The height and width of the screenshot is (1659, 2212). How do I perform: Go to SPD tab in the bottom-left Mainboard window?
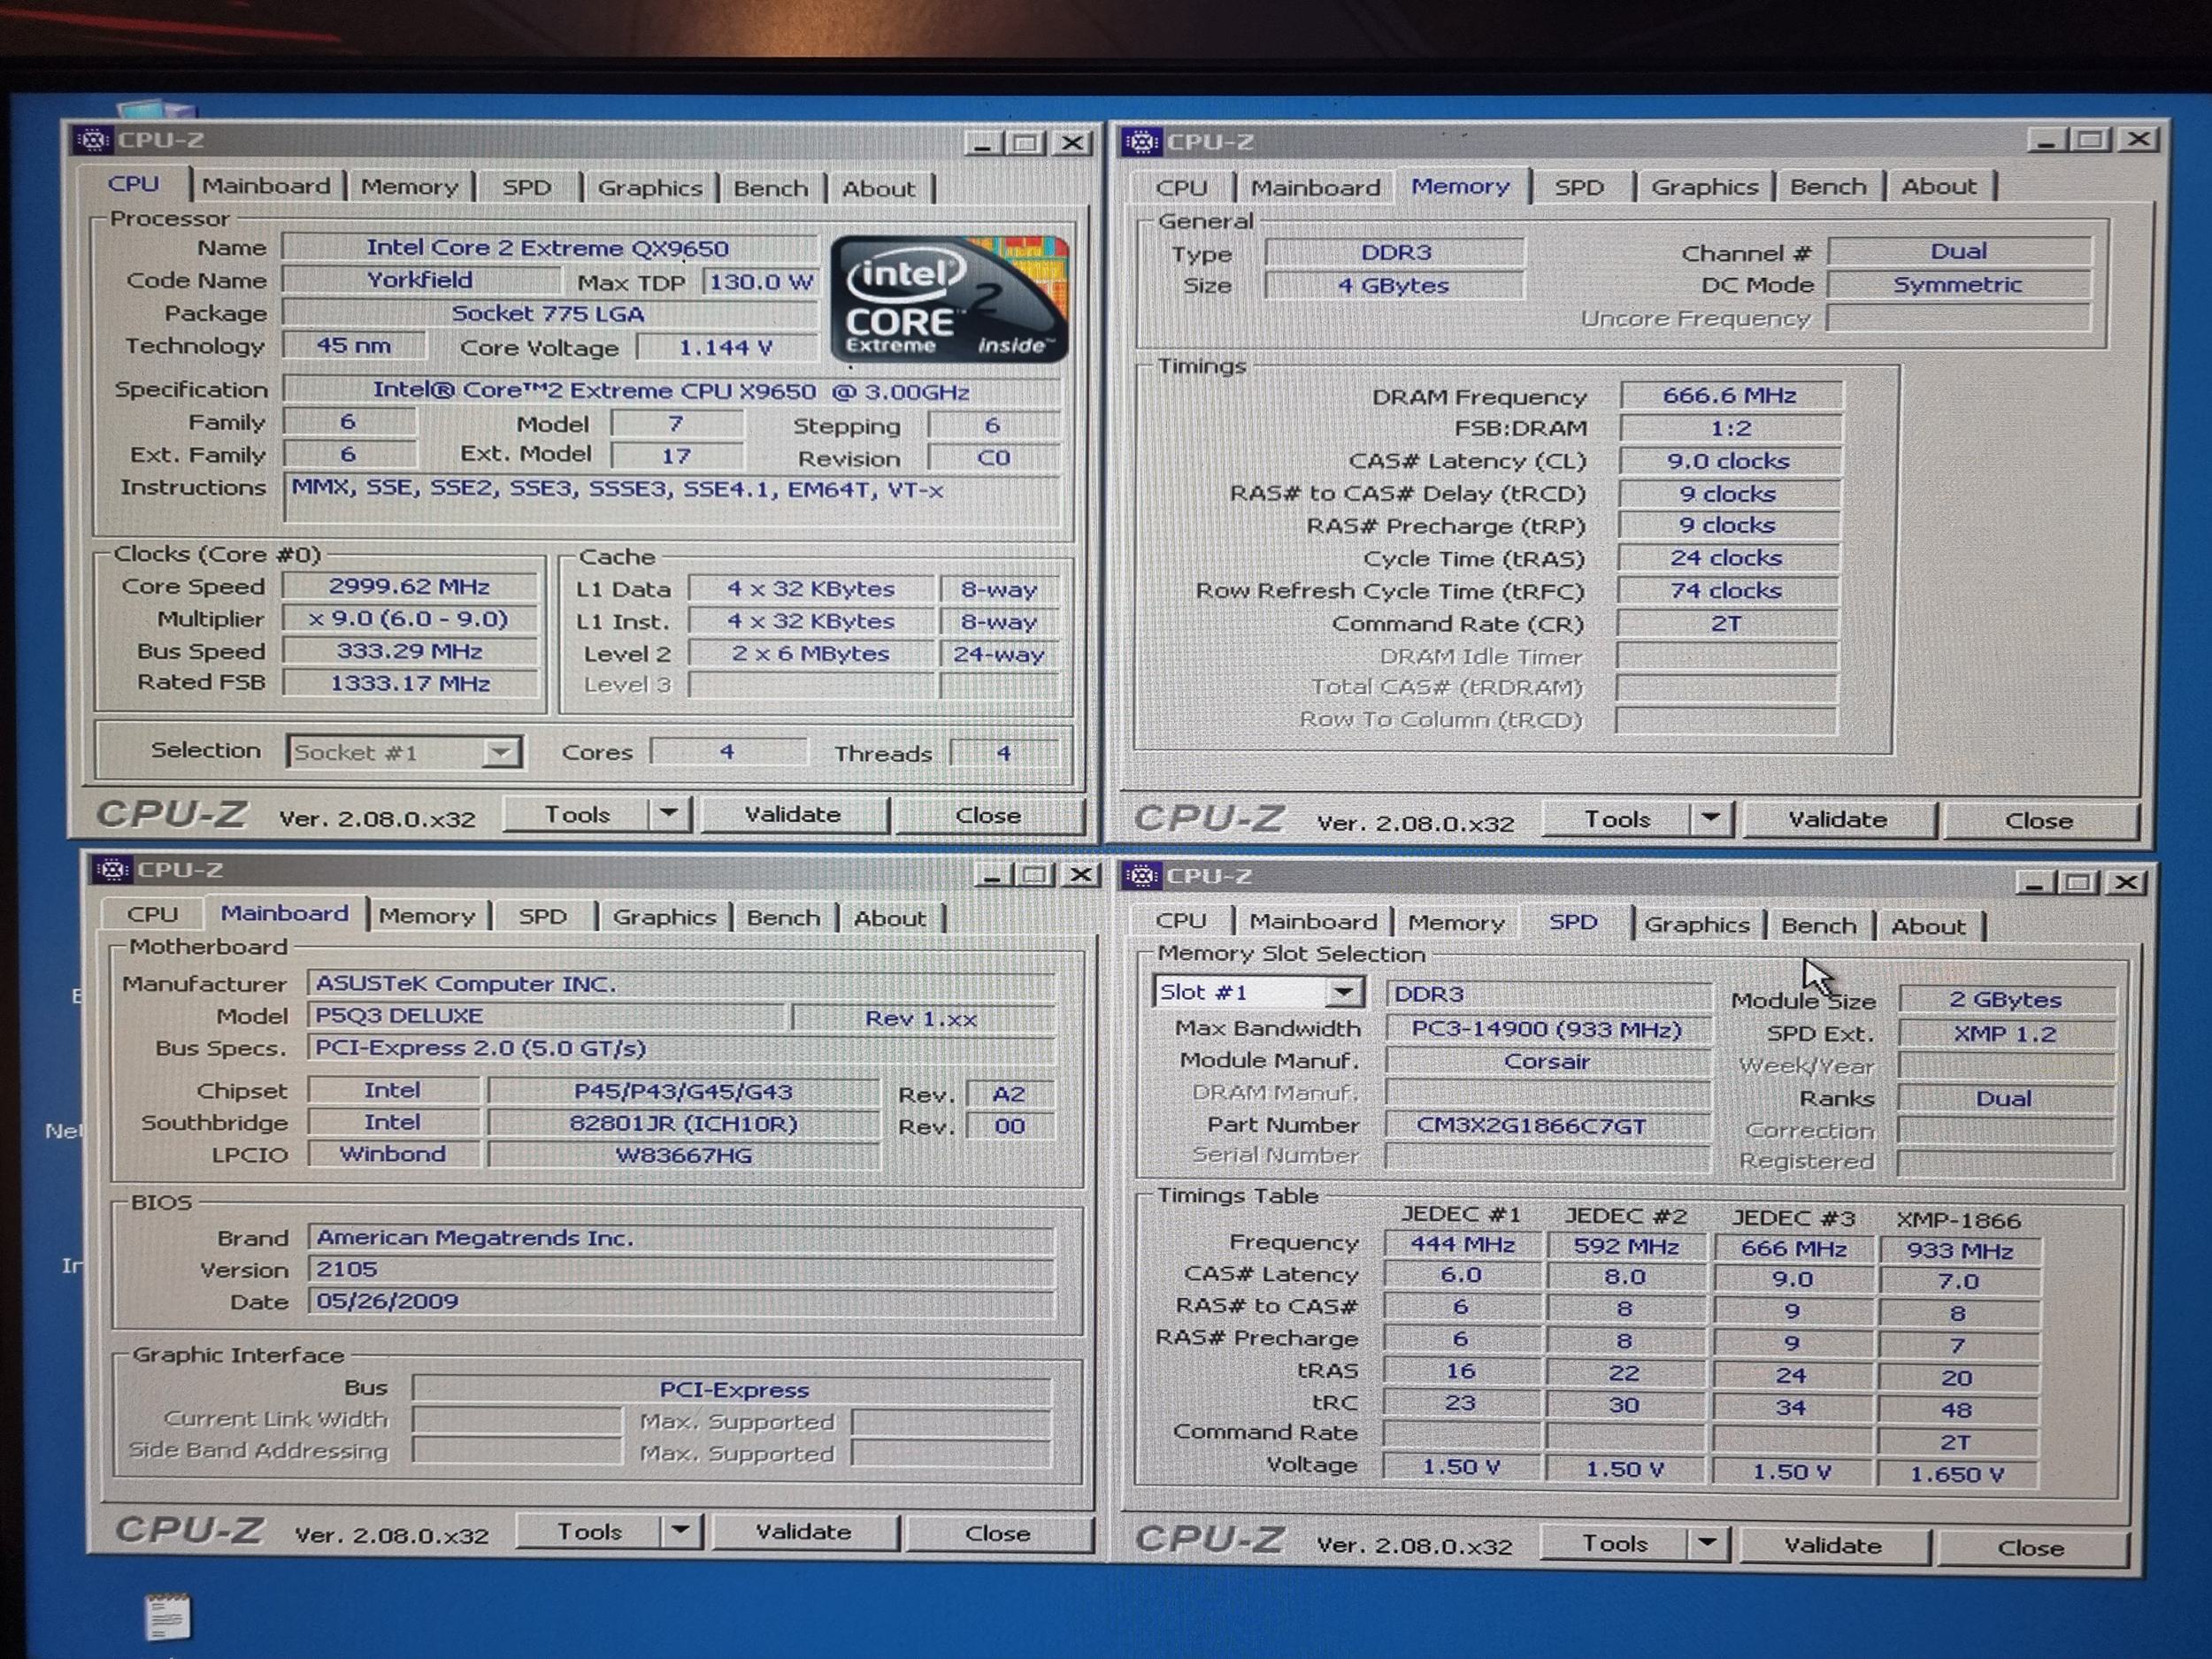pos(542,916)
